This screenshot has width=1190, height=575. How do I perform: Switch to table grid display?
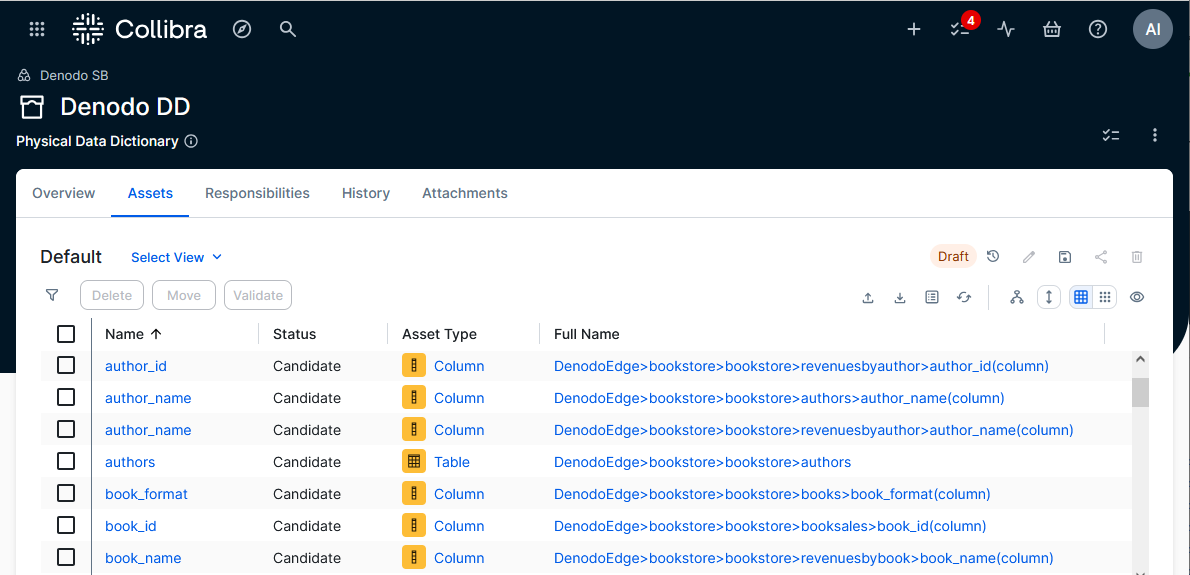pyautogui.click(x=1081, y=297)
